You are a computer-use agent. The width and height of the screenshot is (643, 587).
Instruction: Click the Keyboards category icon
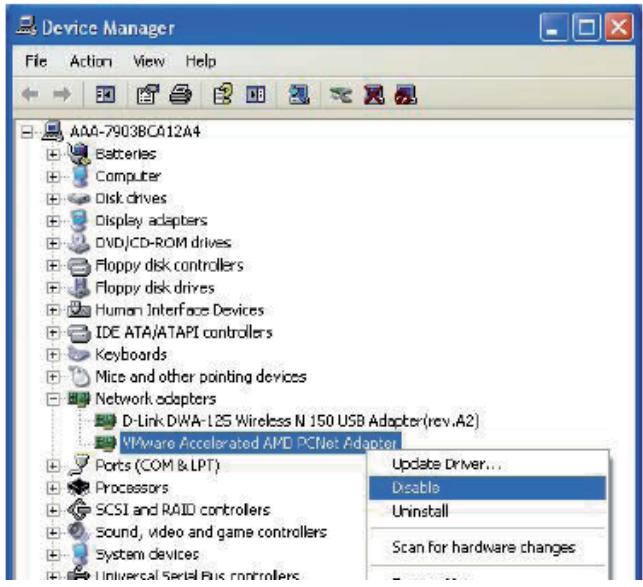(x=79, y=354)
